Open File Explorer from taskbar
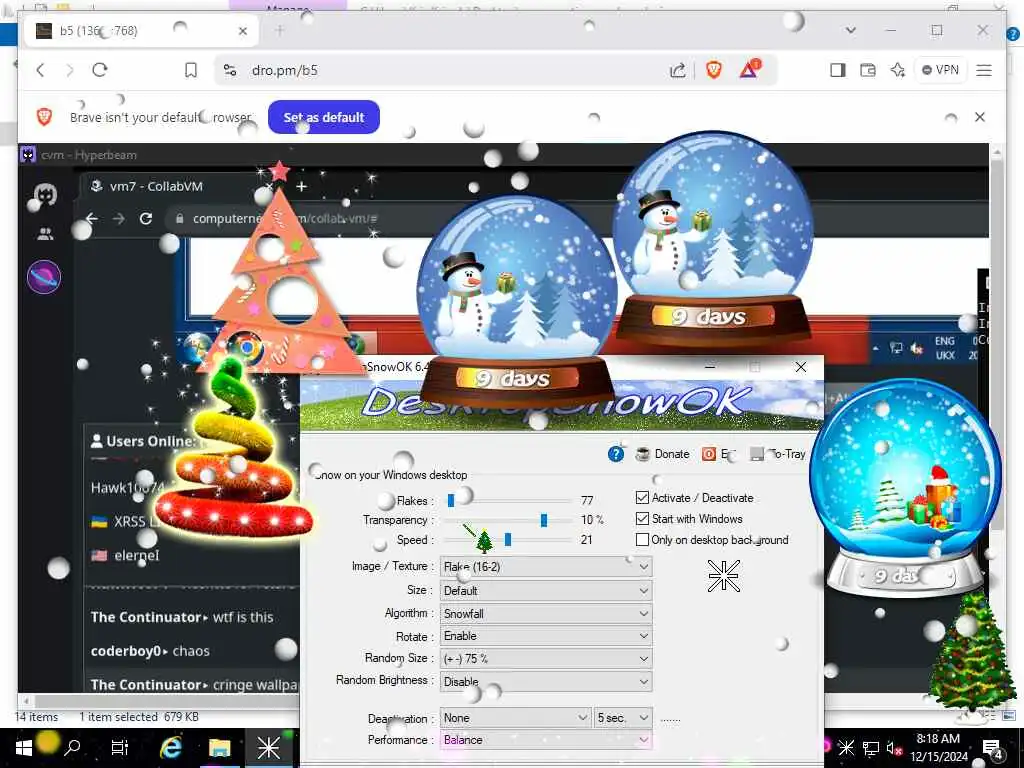 tap(219, 748)
